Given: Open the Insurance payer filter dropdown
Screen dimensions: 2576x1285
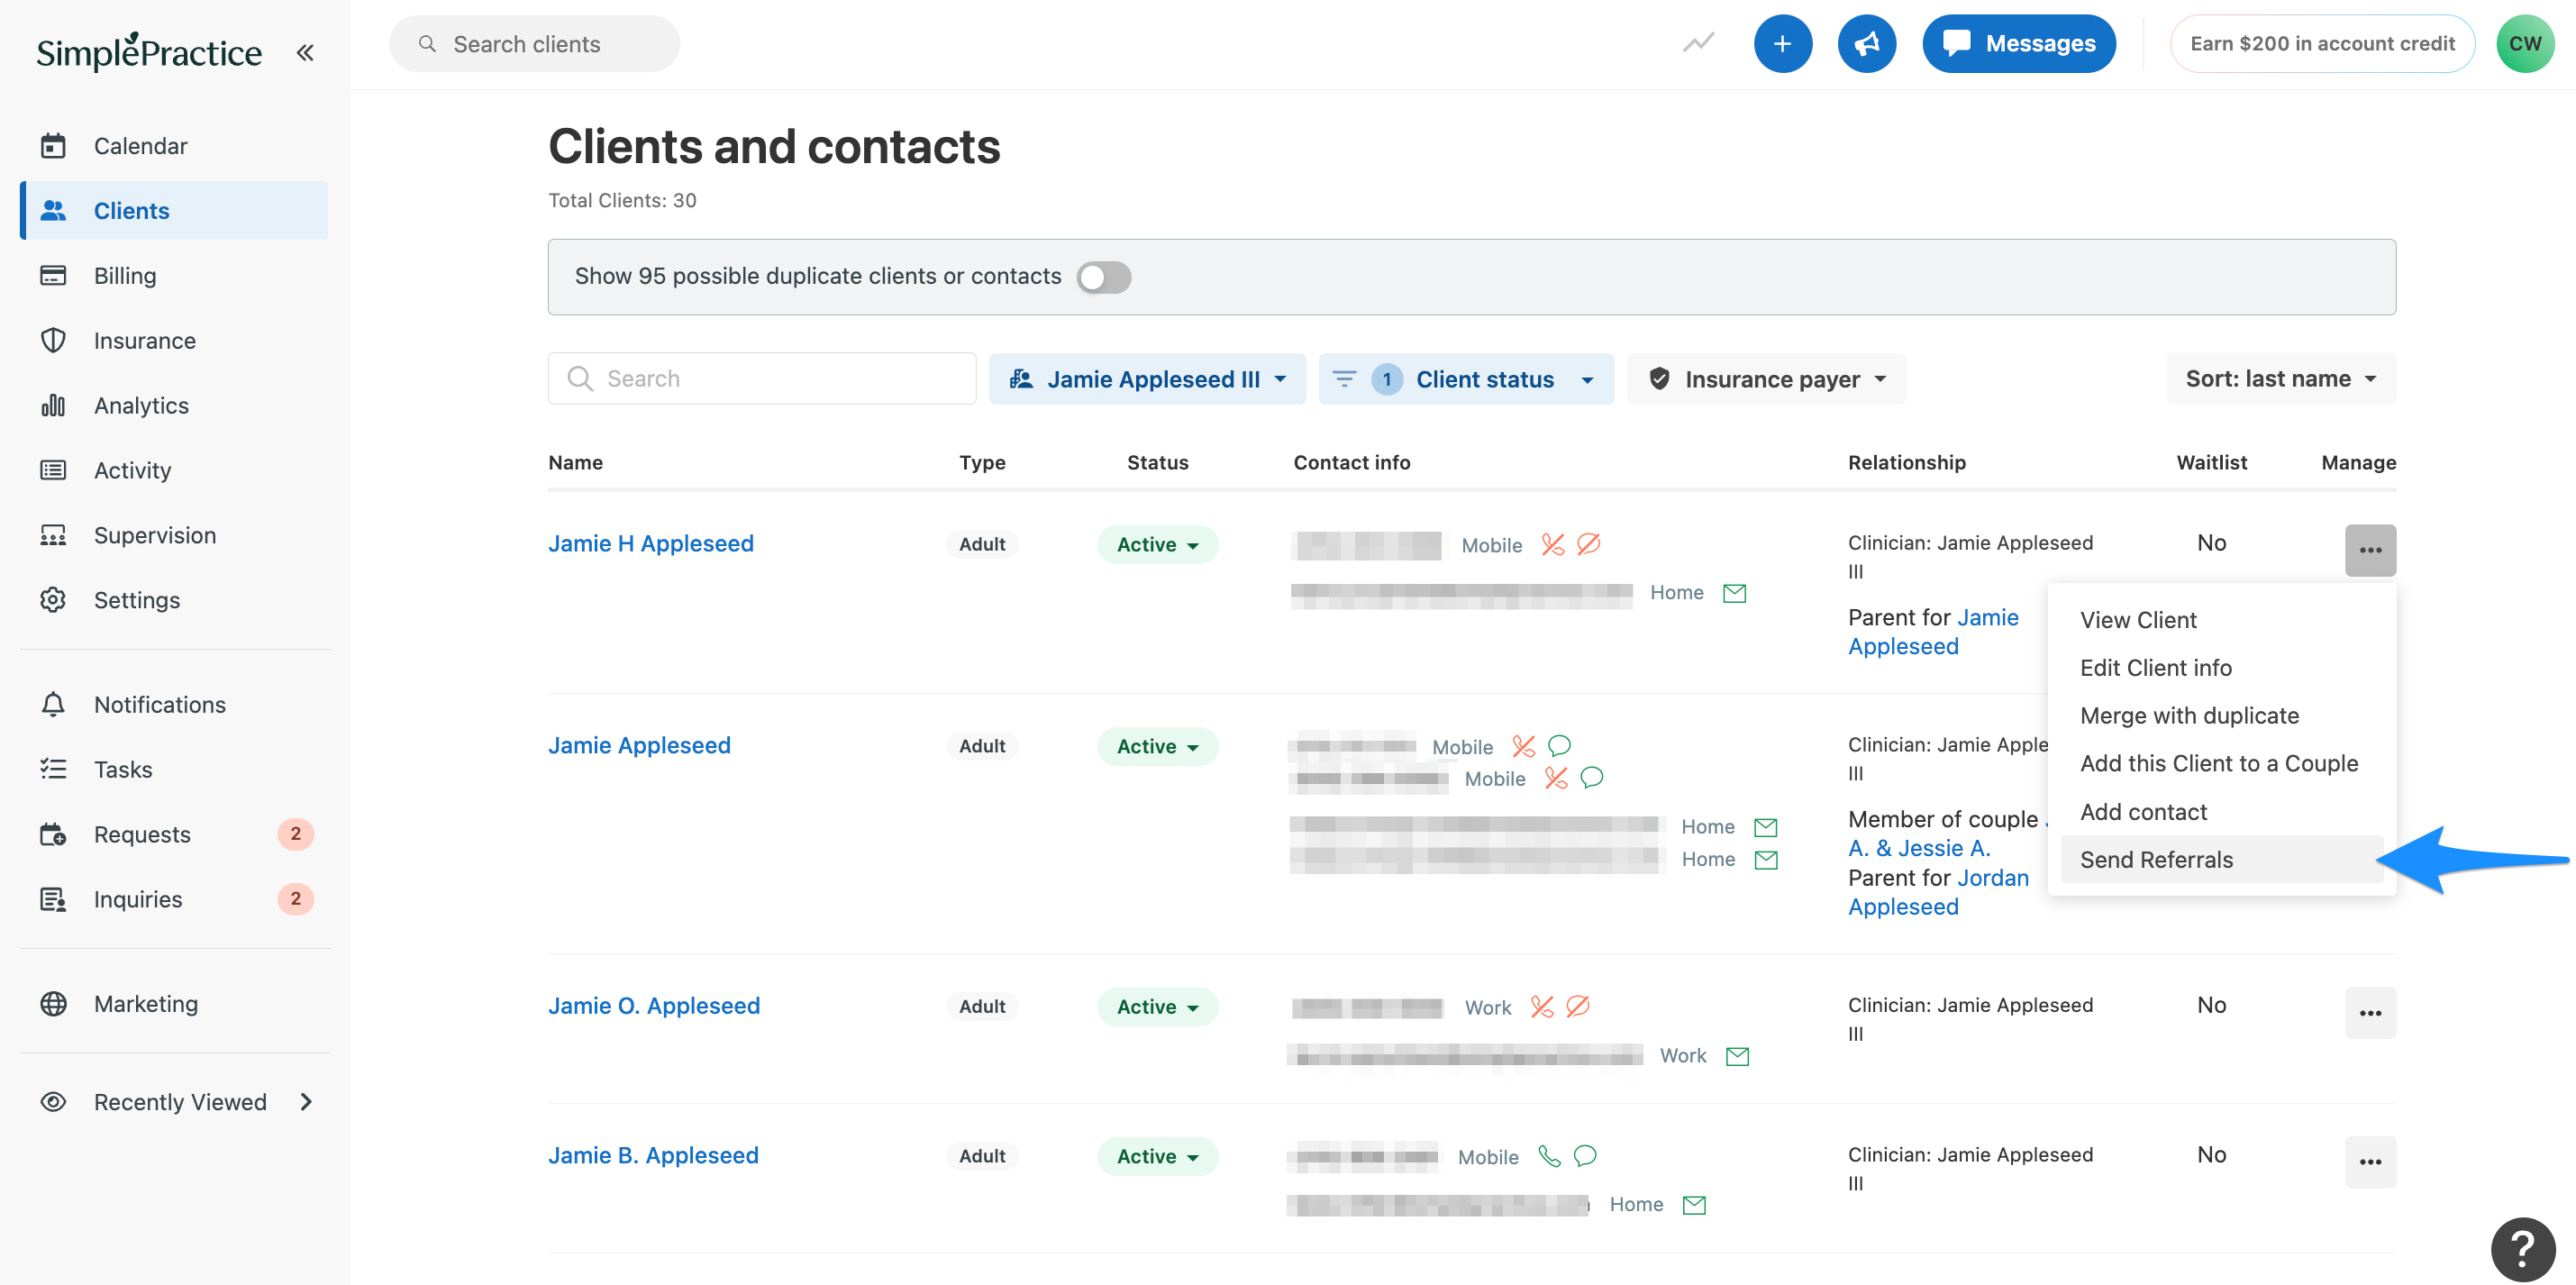Looking at the screenshot, I should pyautogui.click(x=1765, y=379).
